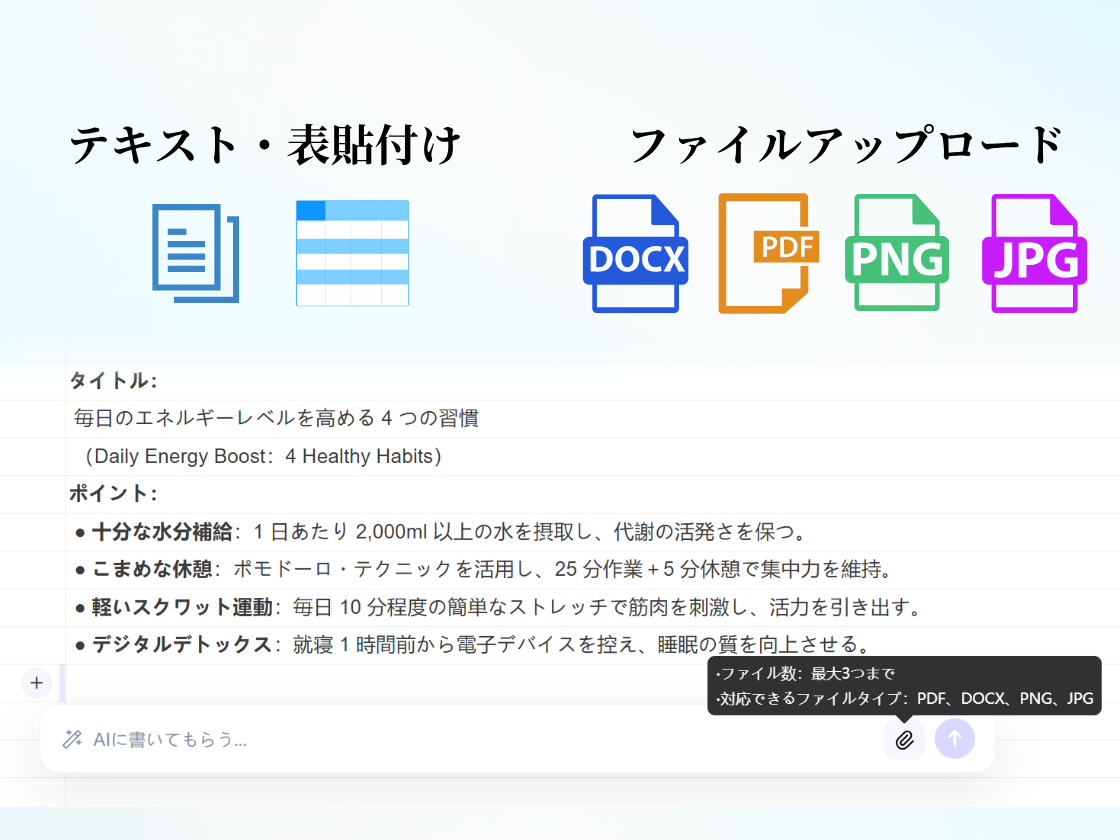The image size is (1120, 840).
Task: Select the PNG file format icon
Action: tap(896, 253)
